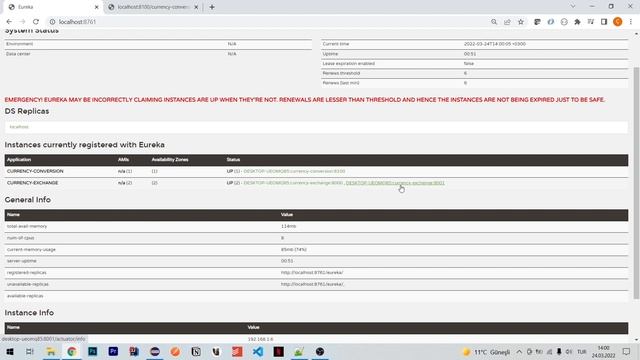
Task: Go forward in Chrome
Action: 22,22
